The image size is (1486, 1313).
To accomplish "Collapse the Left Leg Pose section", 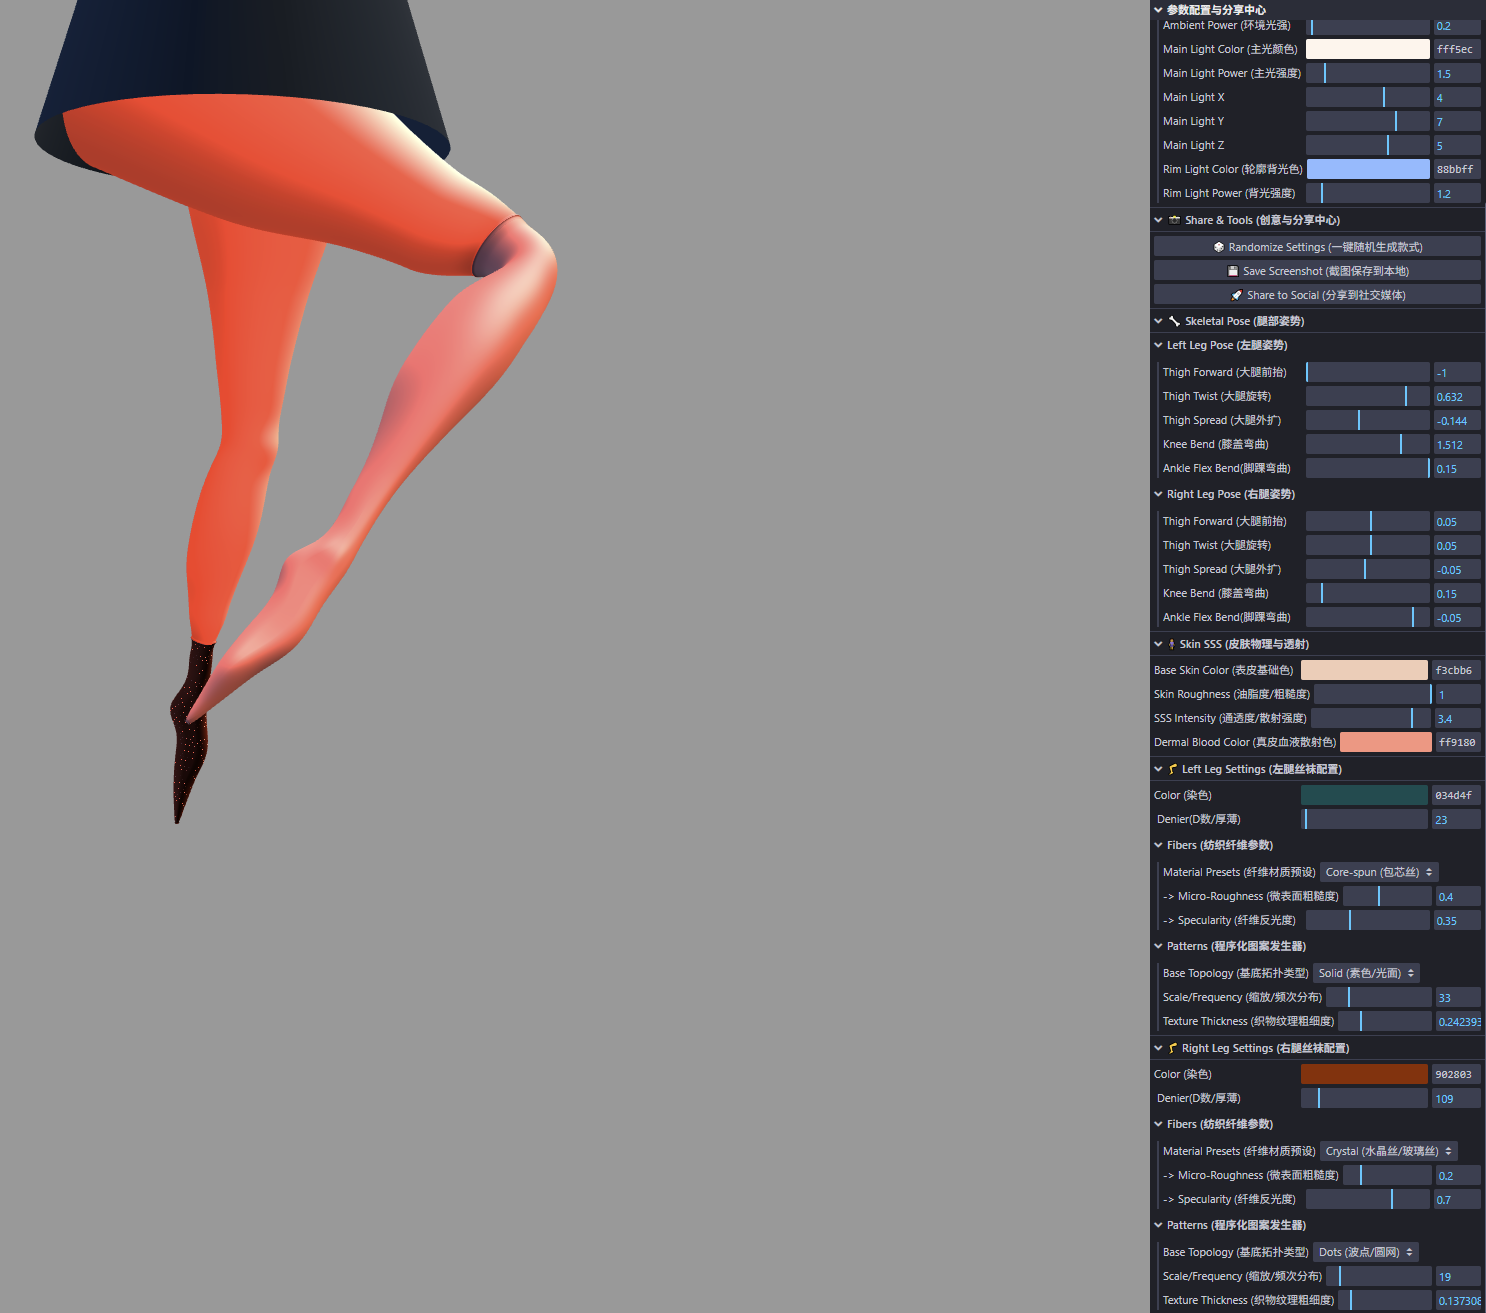I will point(1317,345).
